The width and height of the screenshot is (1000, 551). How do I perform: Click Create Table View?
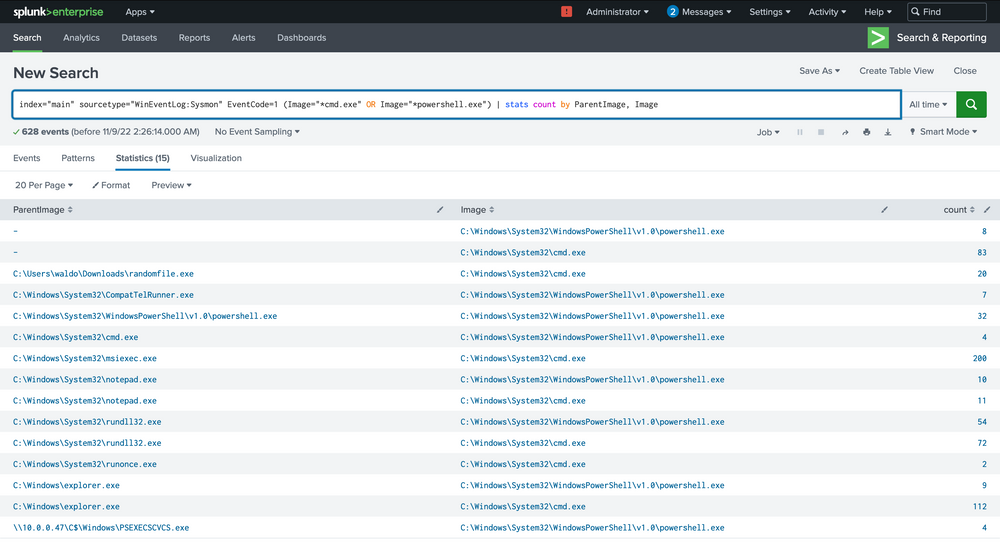click(896, 71)
